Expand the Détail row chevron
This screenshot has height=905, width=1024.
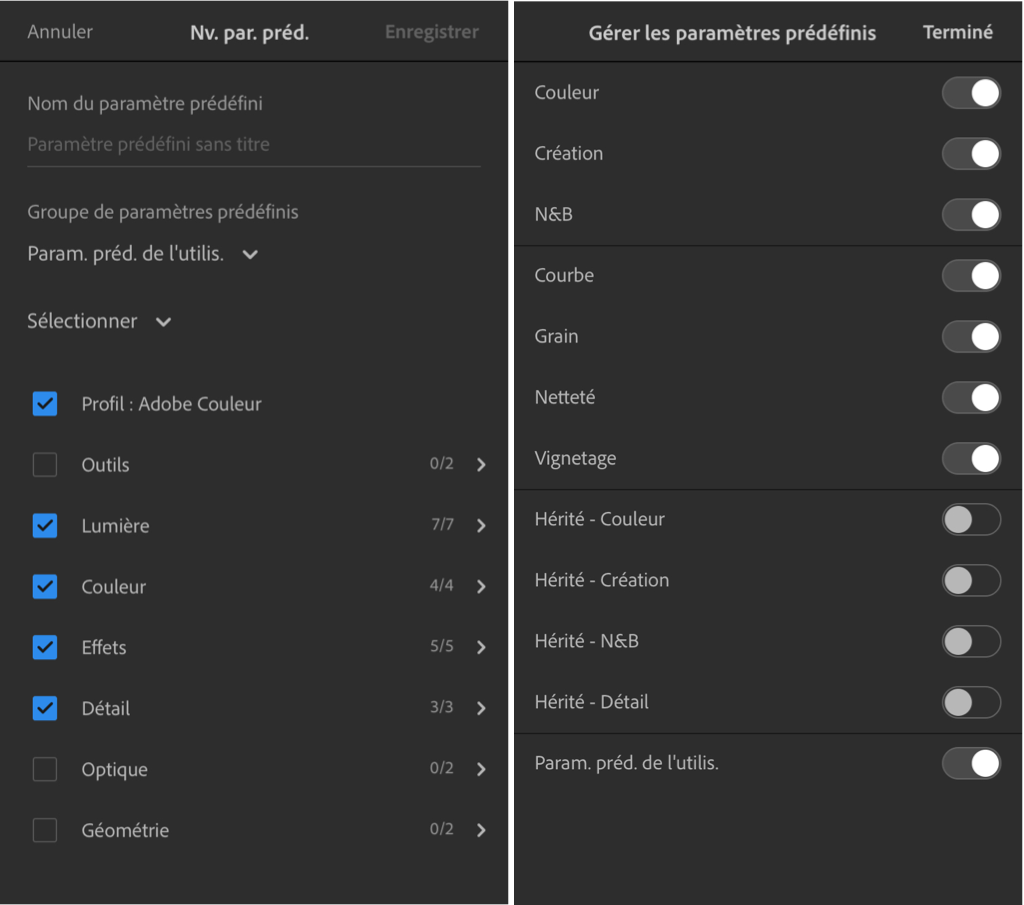click(481, 708)
